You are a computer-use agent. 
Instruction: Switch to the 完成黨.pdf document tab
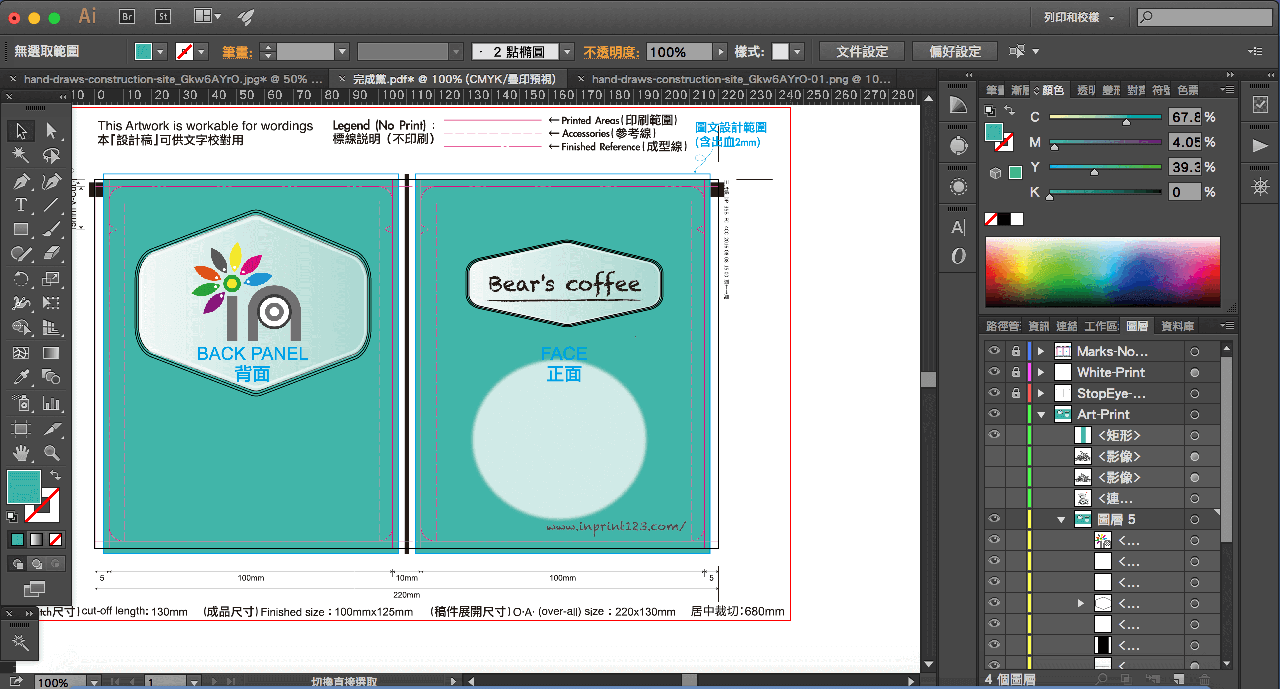click(x=450, y=78)
